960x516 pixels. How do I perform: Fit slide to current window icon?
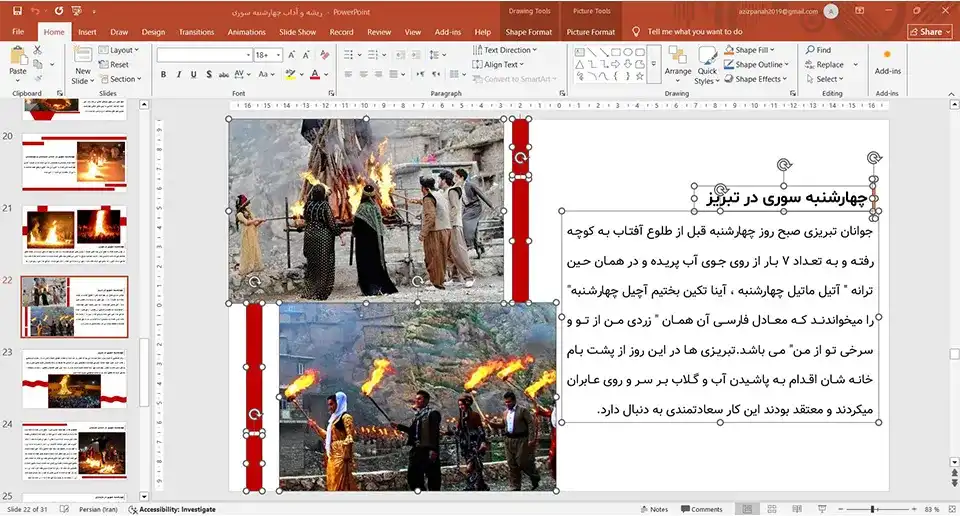coord(952,509)
